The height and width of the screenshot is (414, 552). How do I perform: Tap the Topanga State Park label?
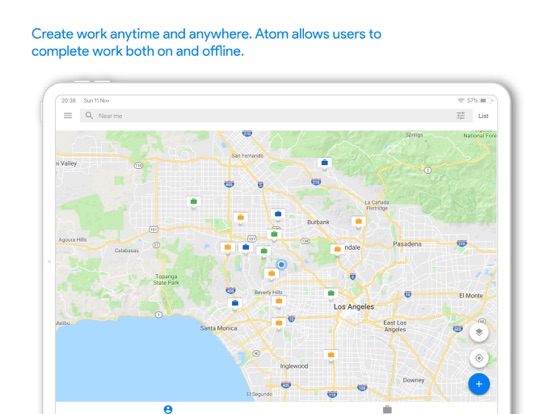(x=166, y=279)
